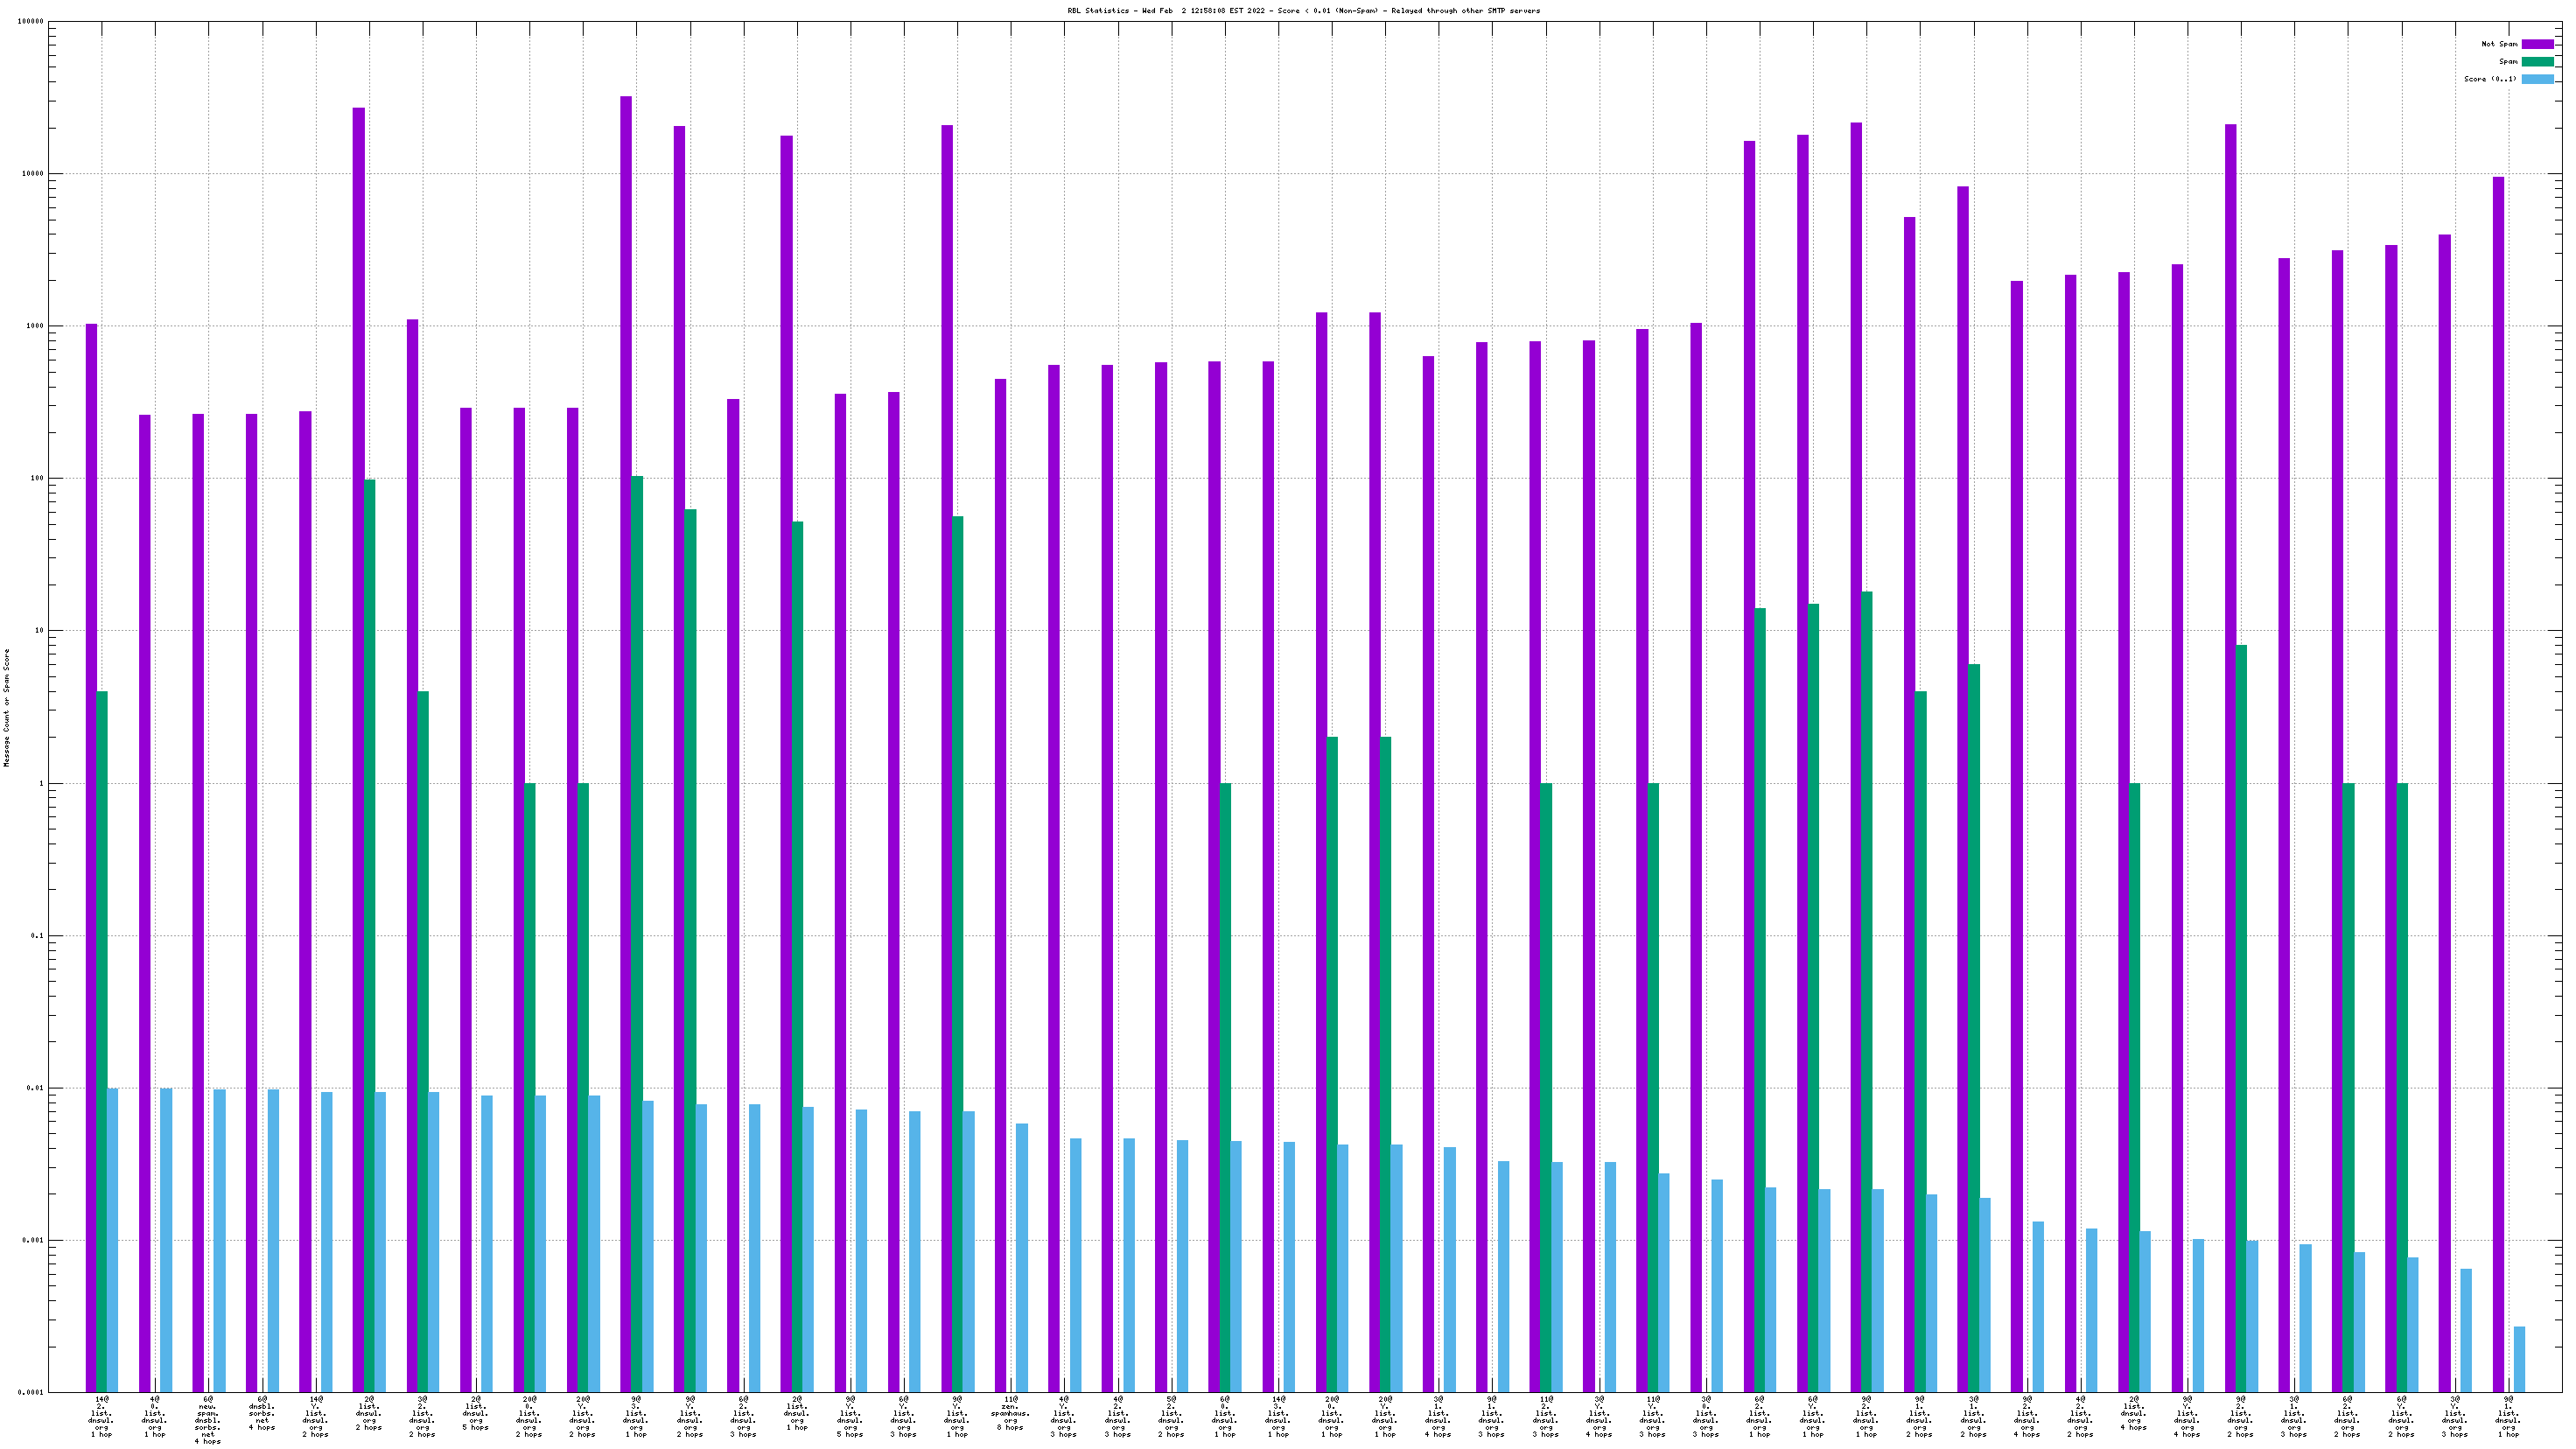Viewport: 2576px width, 1449px height.
Task: Click the RBL Statistics chart title
Action: [1303, 11]
